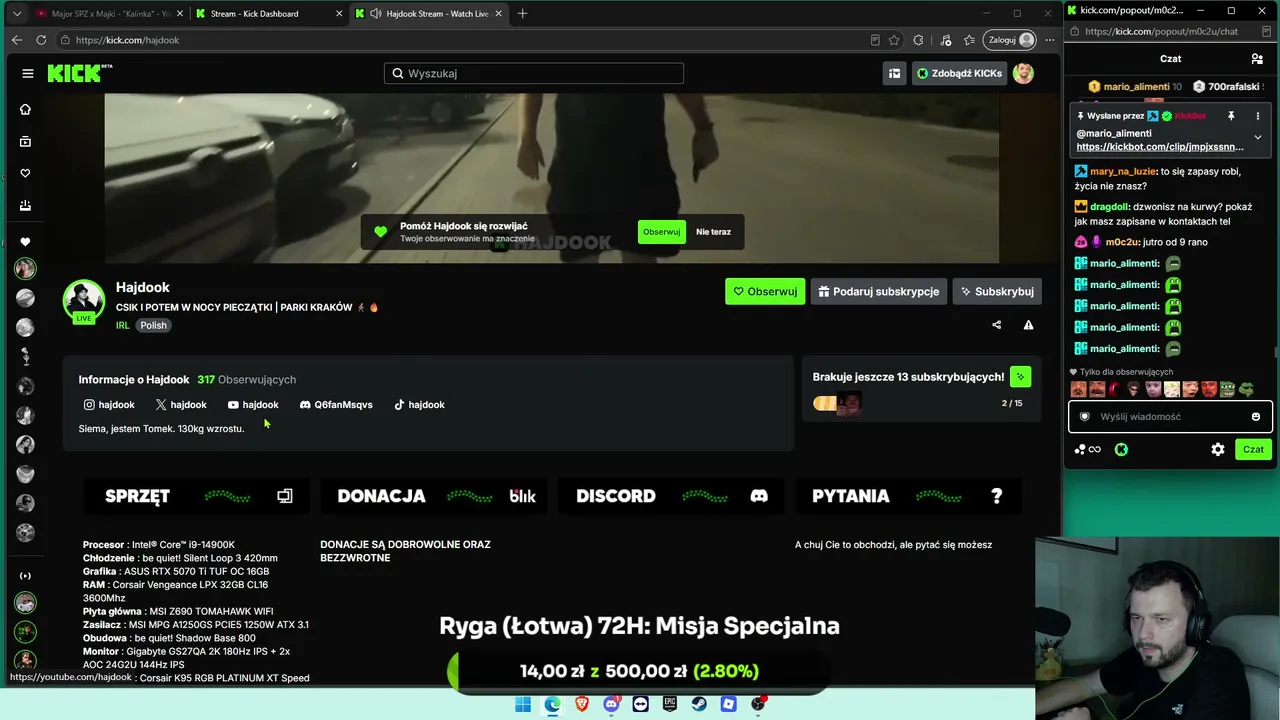
Task: Switch to the Major SPZ x Majki tab
Action: click(x=109, y=14)
